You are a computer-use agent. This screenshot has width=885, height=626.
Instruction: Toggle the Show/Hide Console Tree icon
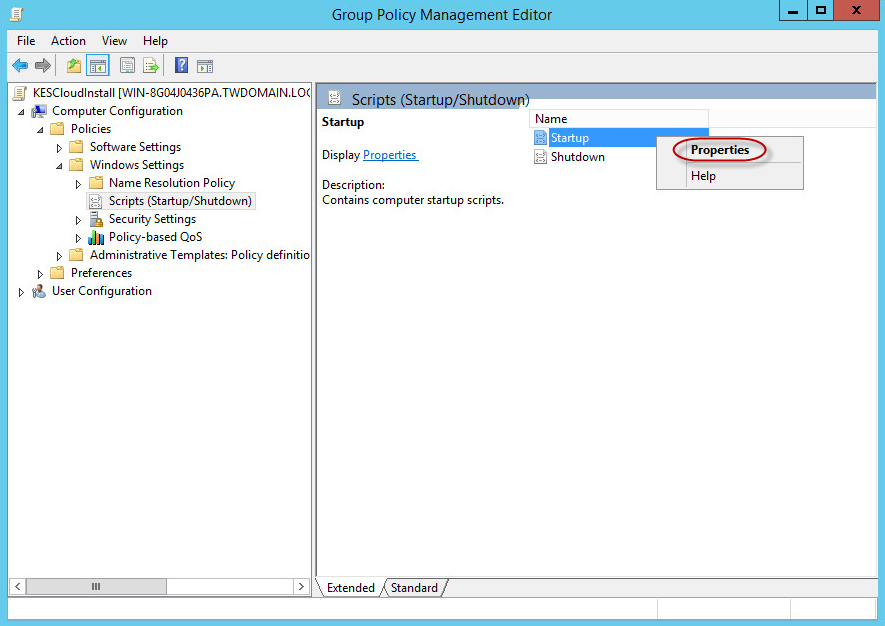(x=96, y=65)
